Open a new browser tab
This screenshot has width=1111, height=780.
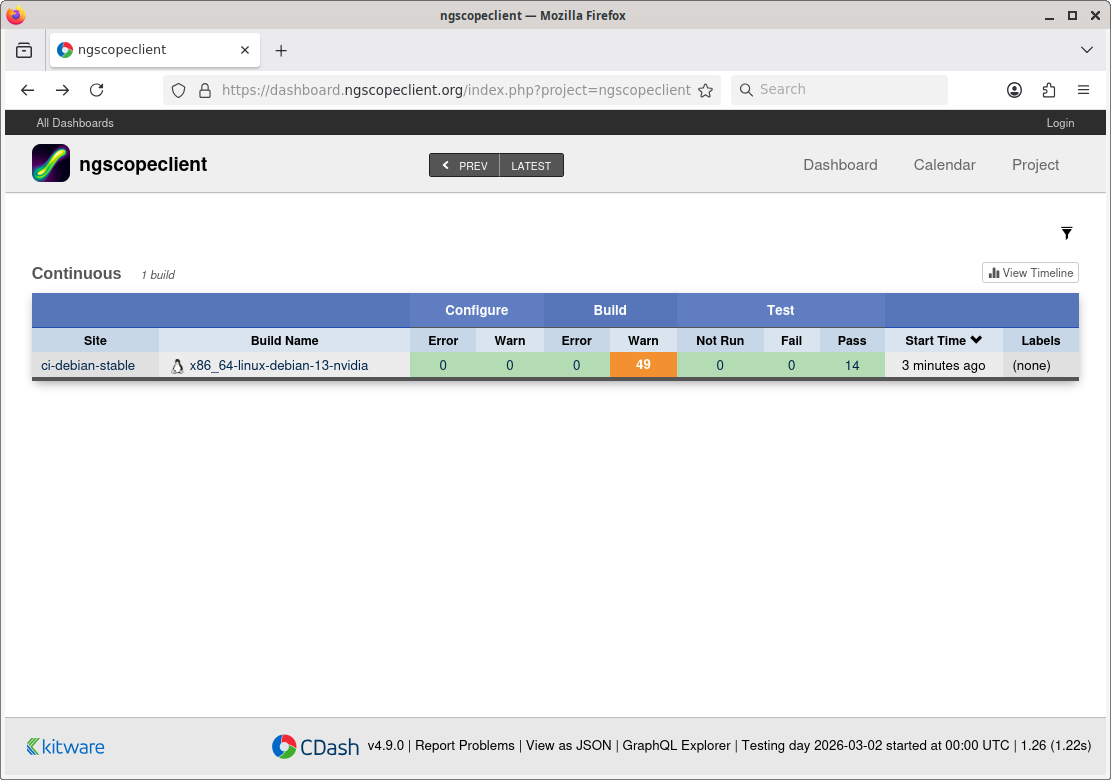(281, 50)
